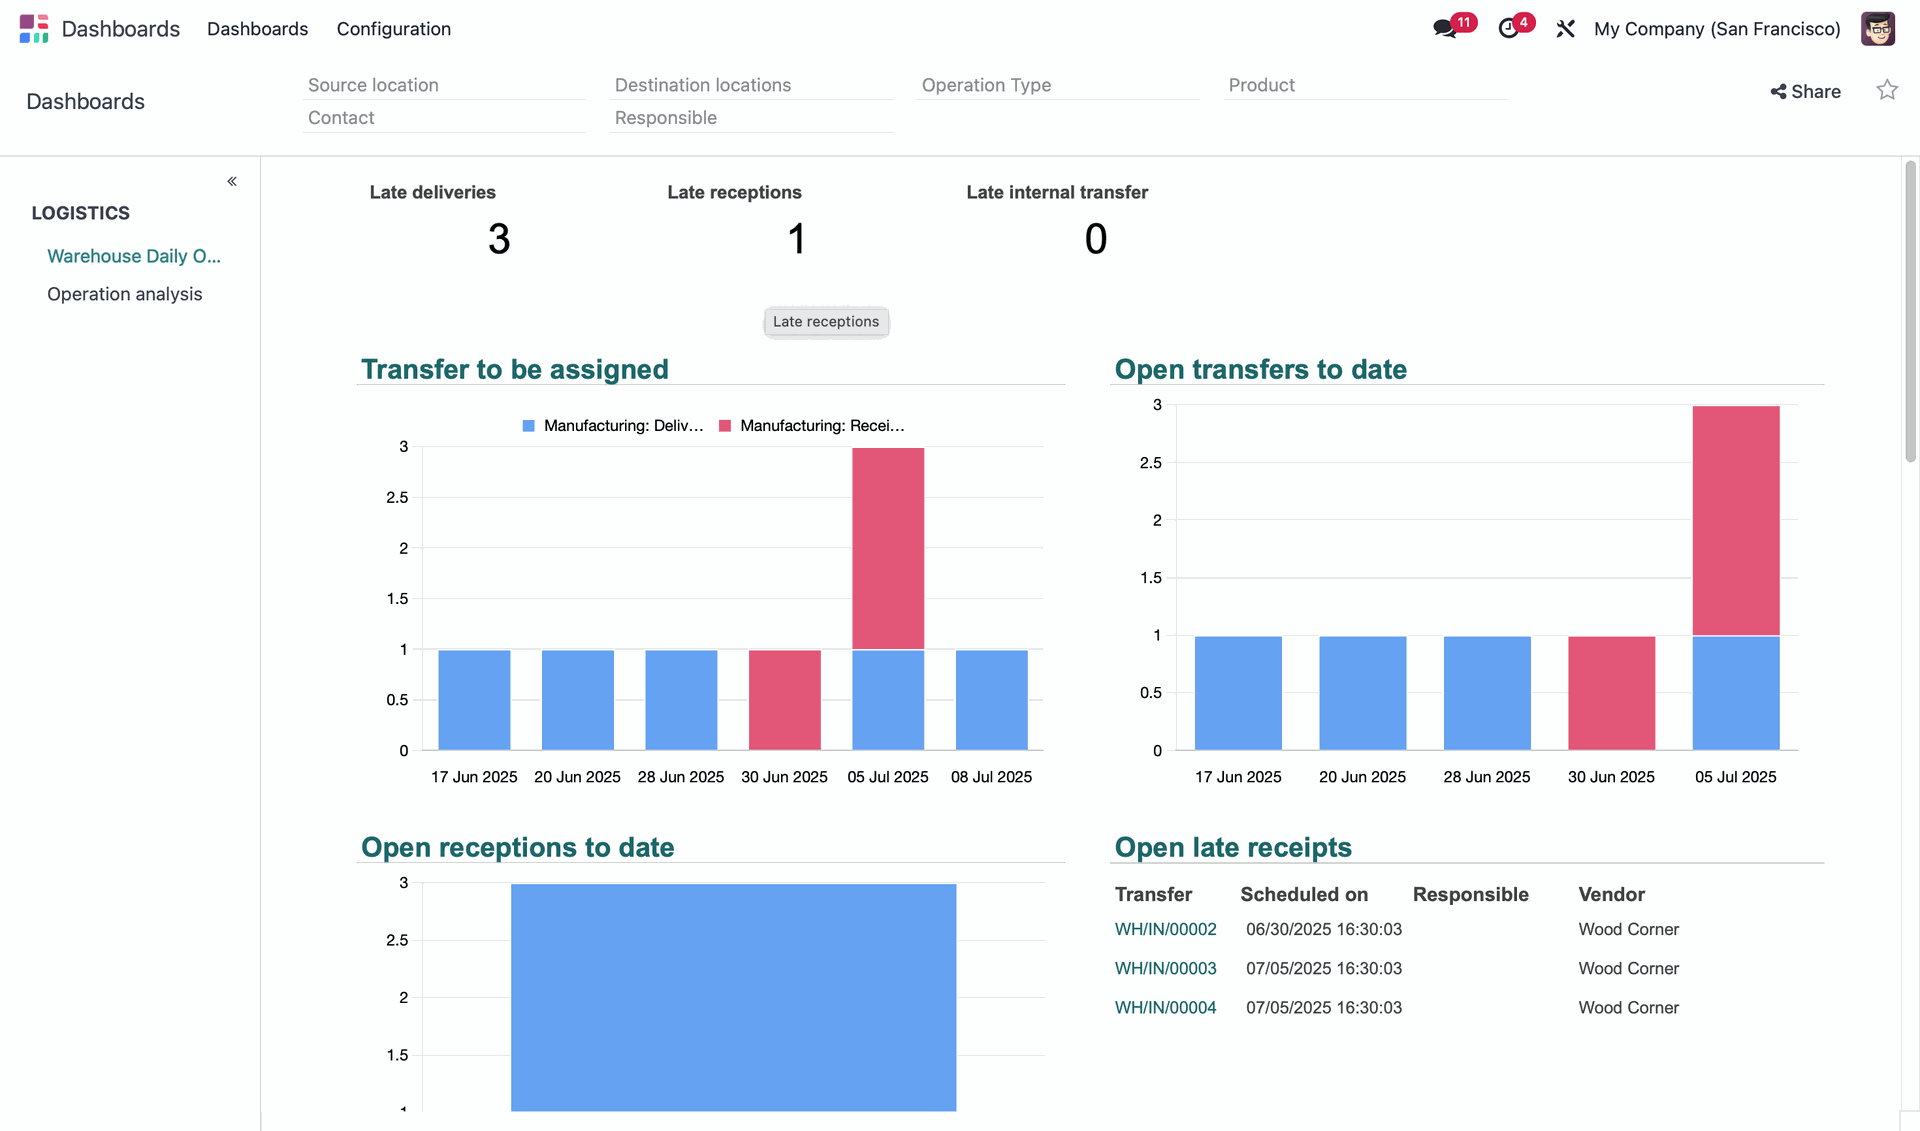1920x1131 pixels.
Task: Open transfer WH/IN/00003 link
Action: point(1165,968)
